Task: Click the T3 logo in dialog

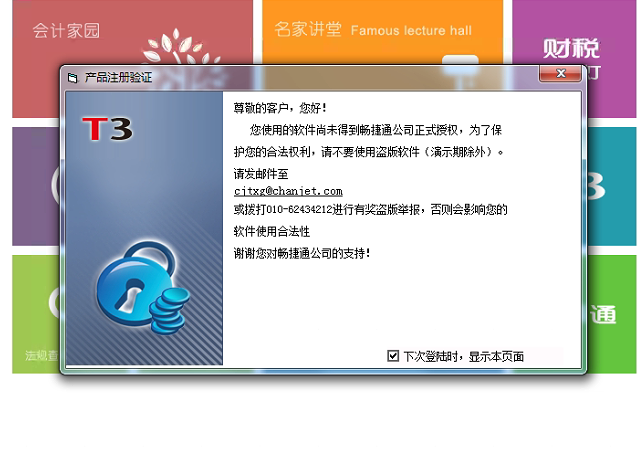Action: coord(108,129)
